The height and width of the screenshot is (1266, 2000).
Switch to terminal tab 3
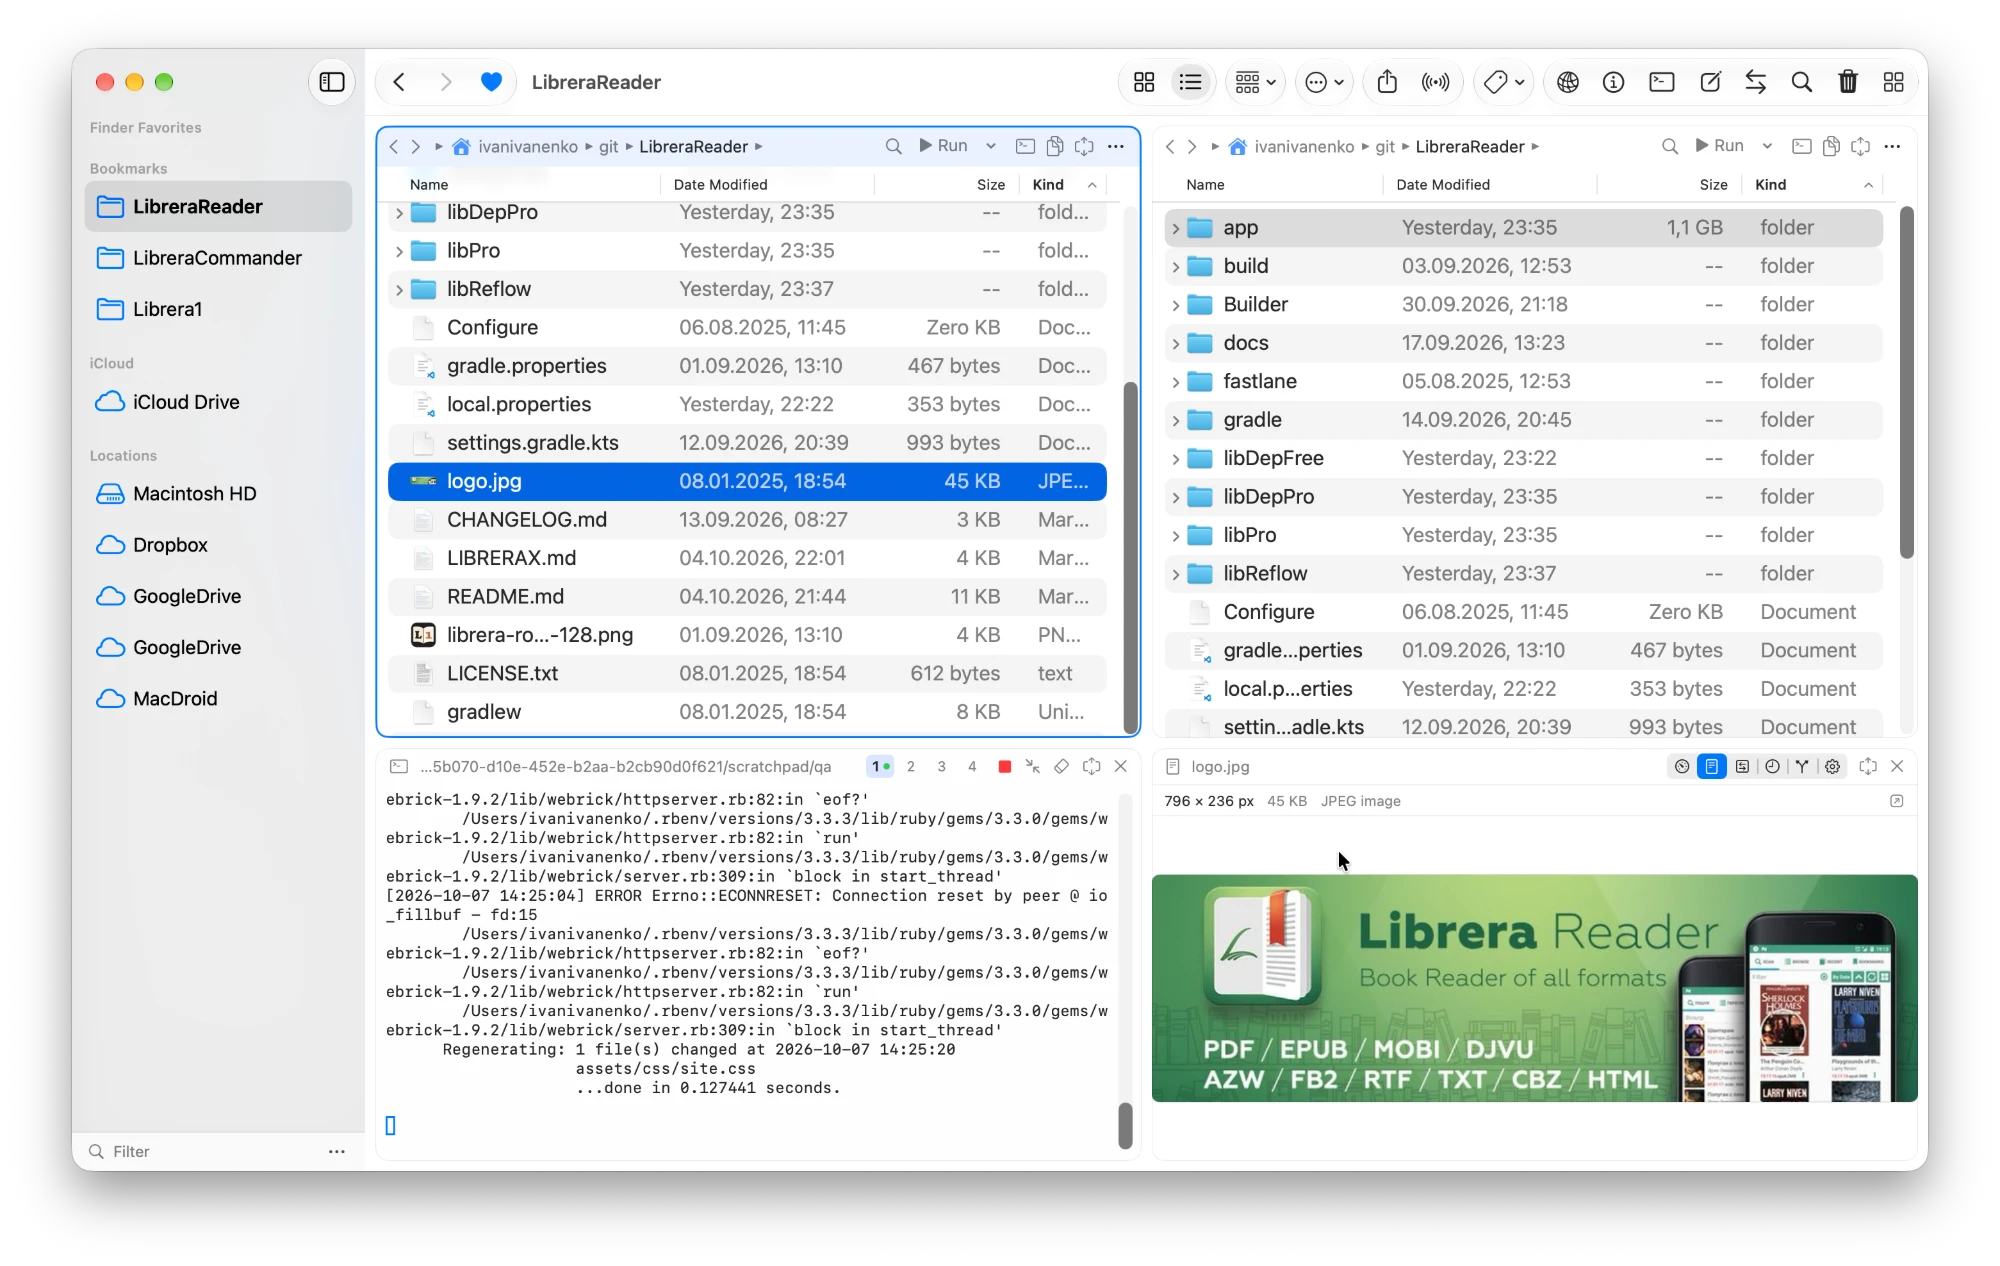(x=941, y=766)
